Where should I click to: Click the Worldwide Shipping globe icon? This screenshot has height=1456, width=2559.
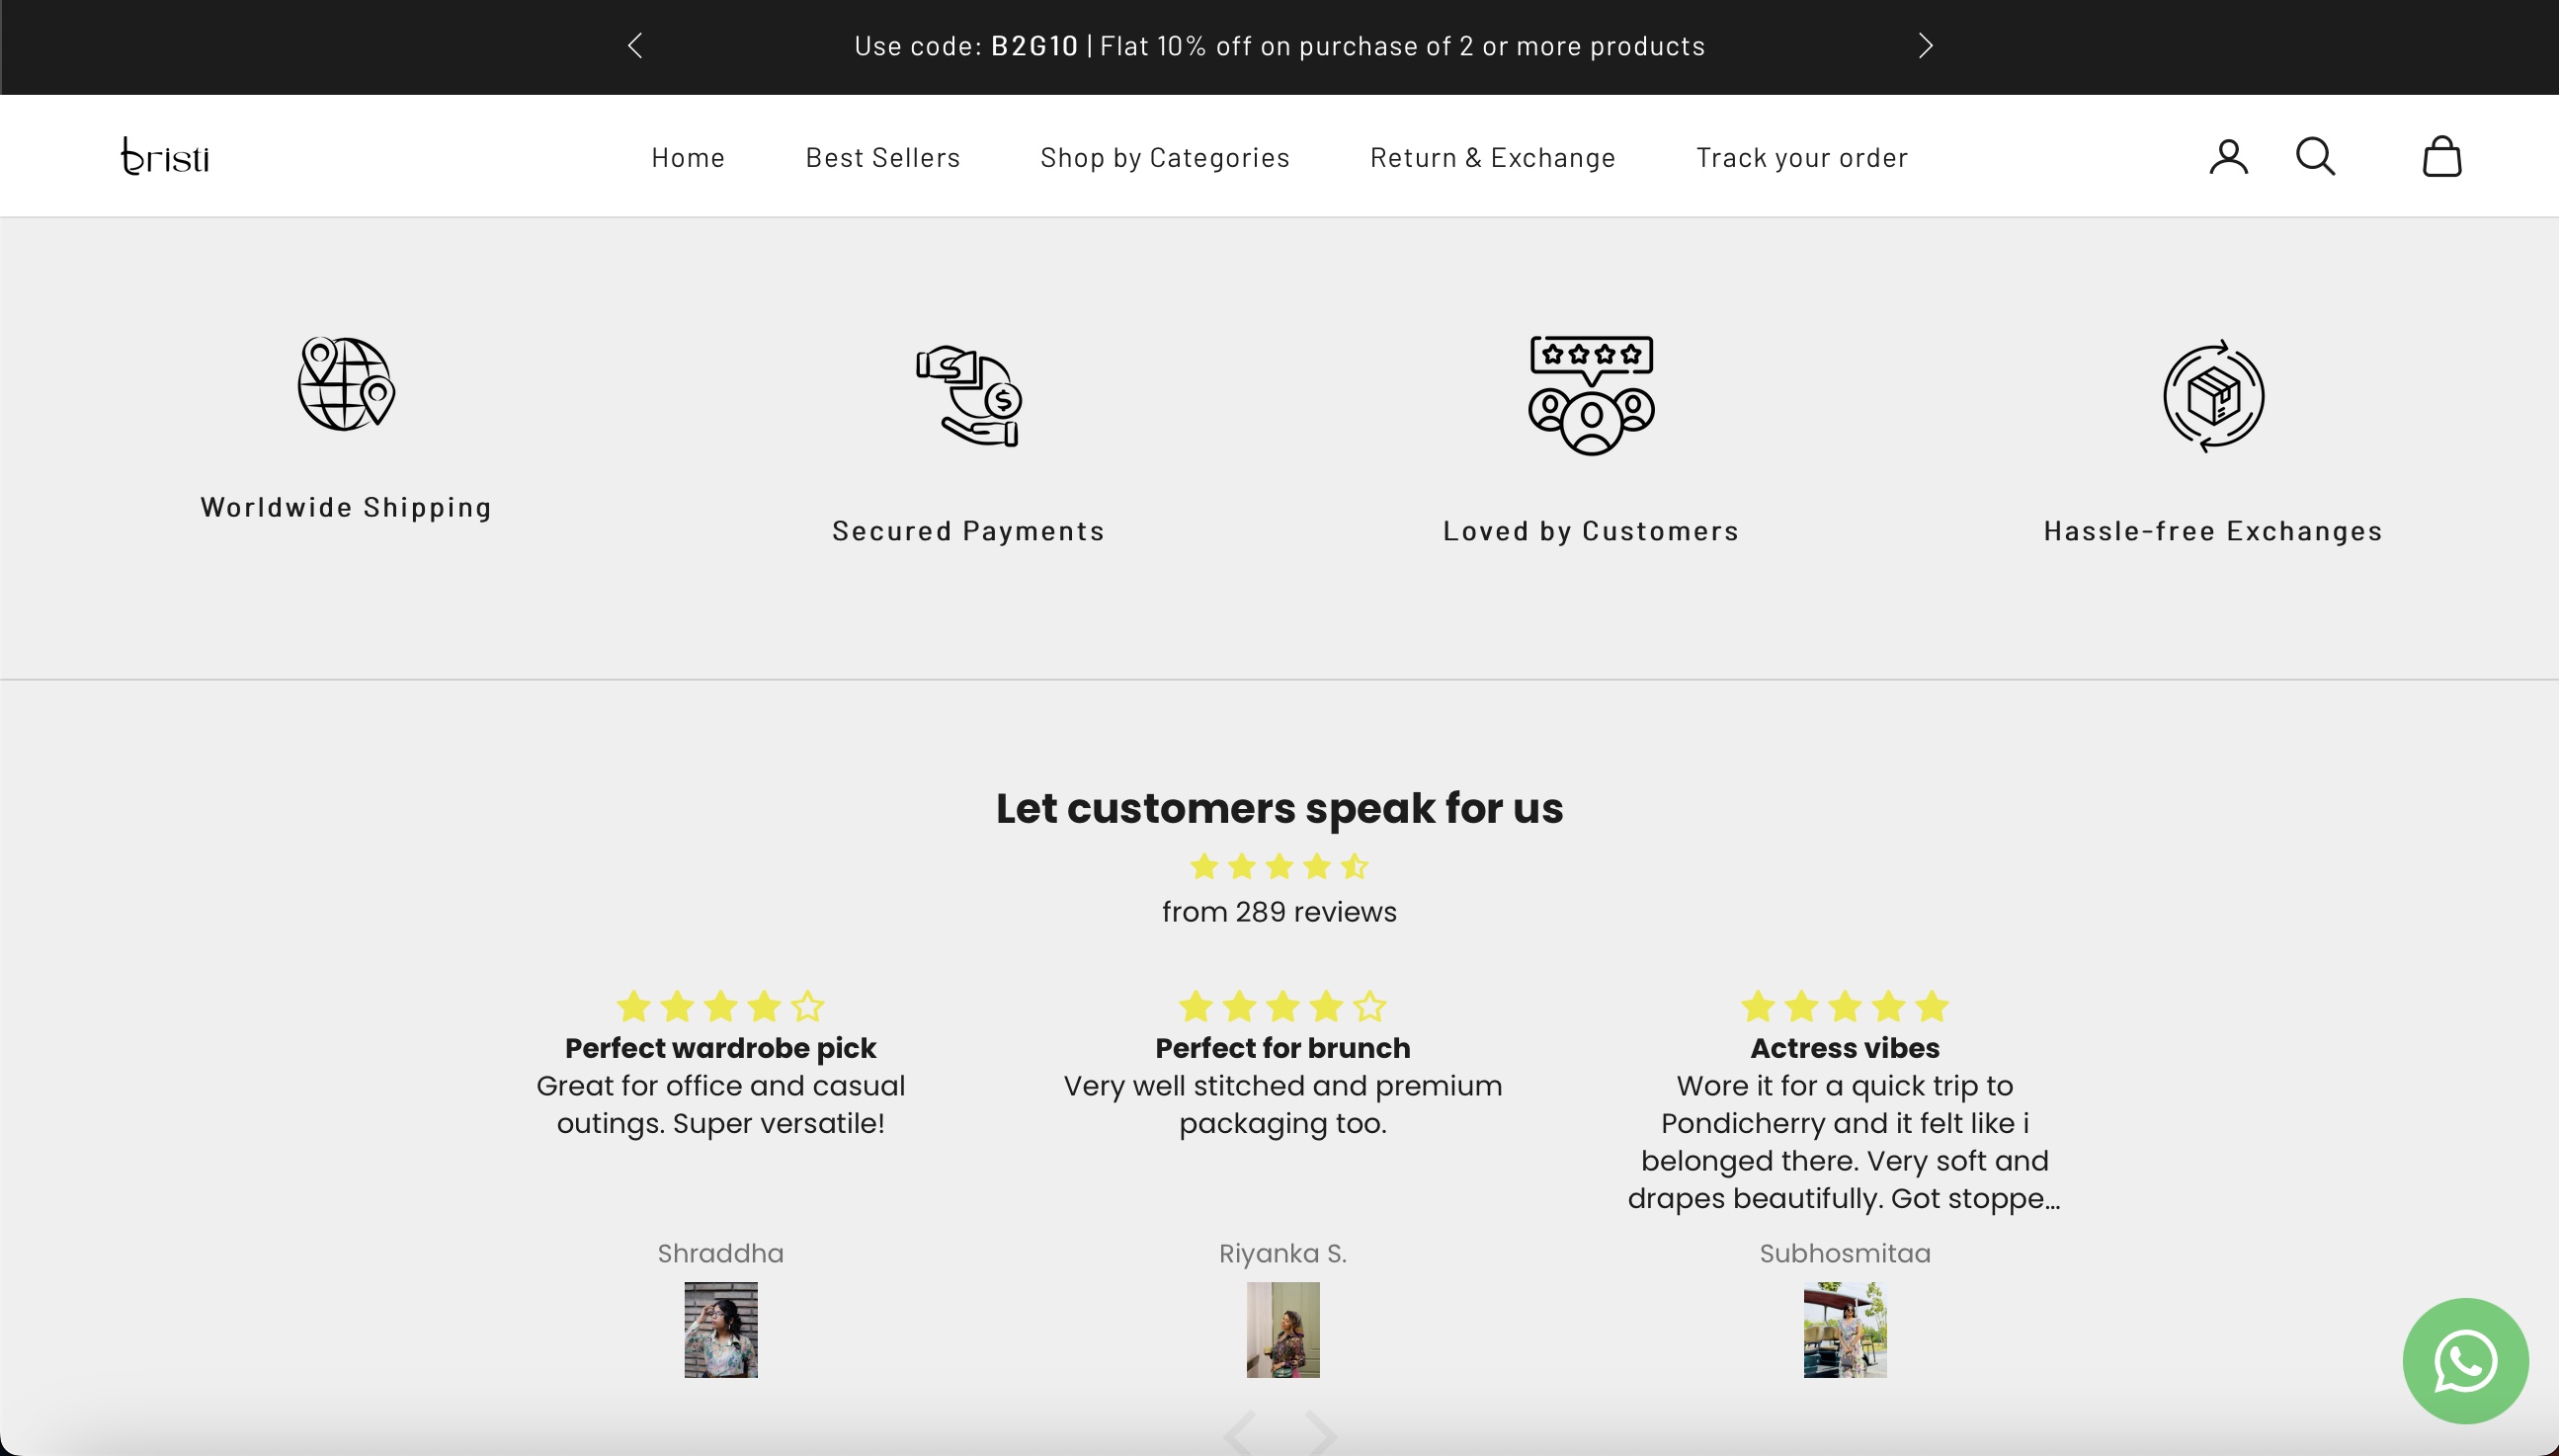click(x=346, y=384)
